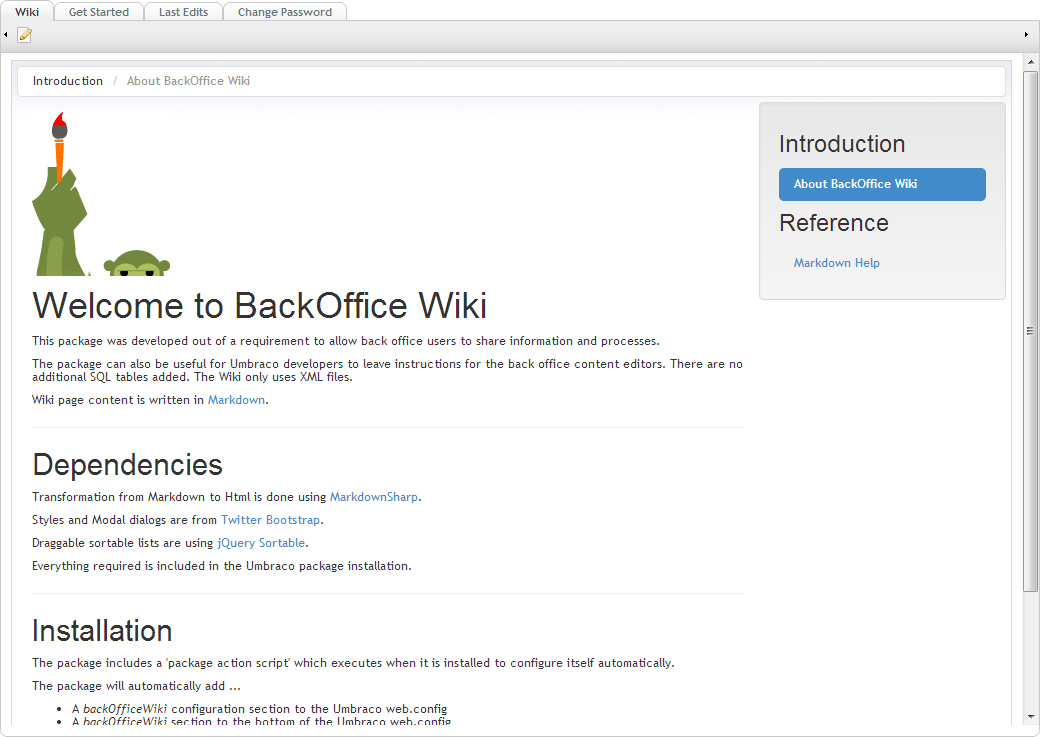Switch to the Wiki tab
Image resolution: width=1040 pixels, height=737 pixels.
27,12
